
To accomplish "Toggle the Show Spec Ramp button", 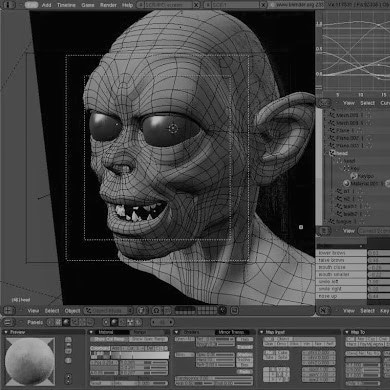I will [x=148, y=339].
